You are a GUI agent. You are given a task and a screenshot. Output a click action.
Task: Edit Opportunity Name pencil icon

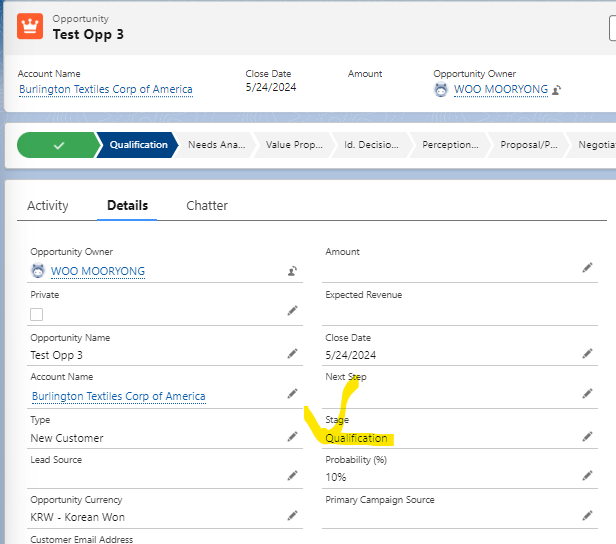click(292, 354)
